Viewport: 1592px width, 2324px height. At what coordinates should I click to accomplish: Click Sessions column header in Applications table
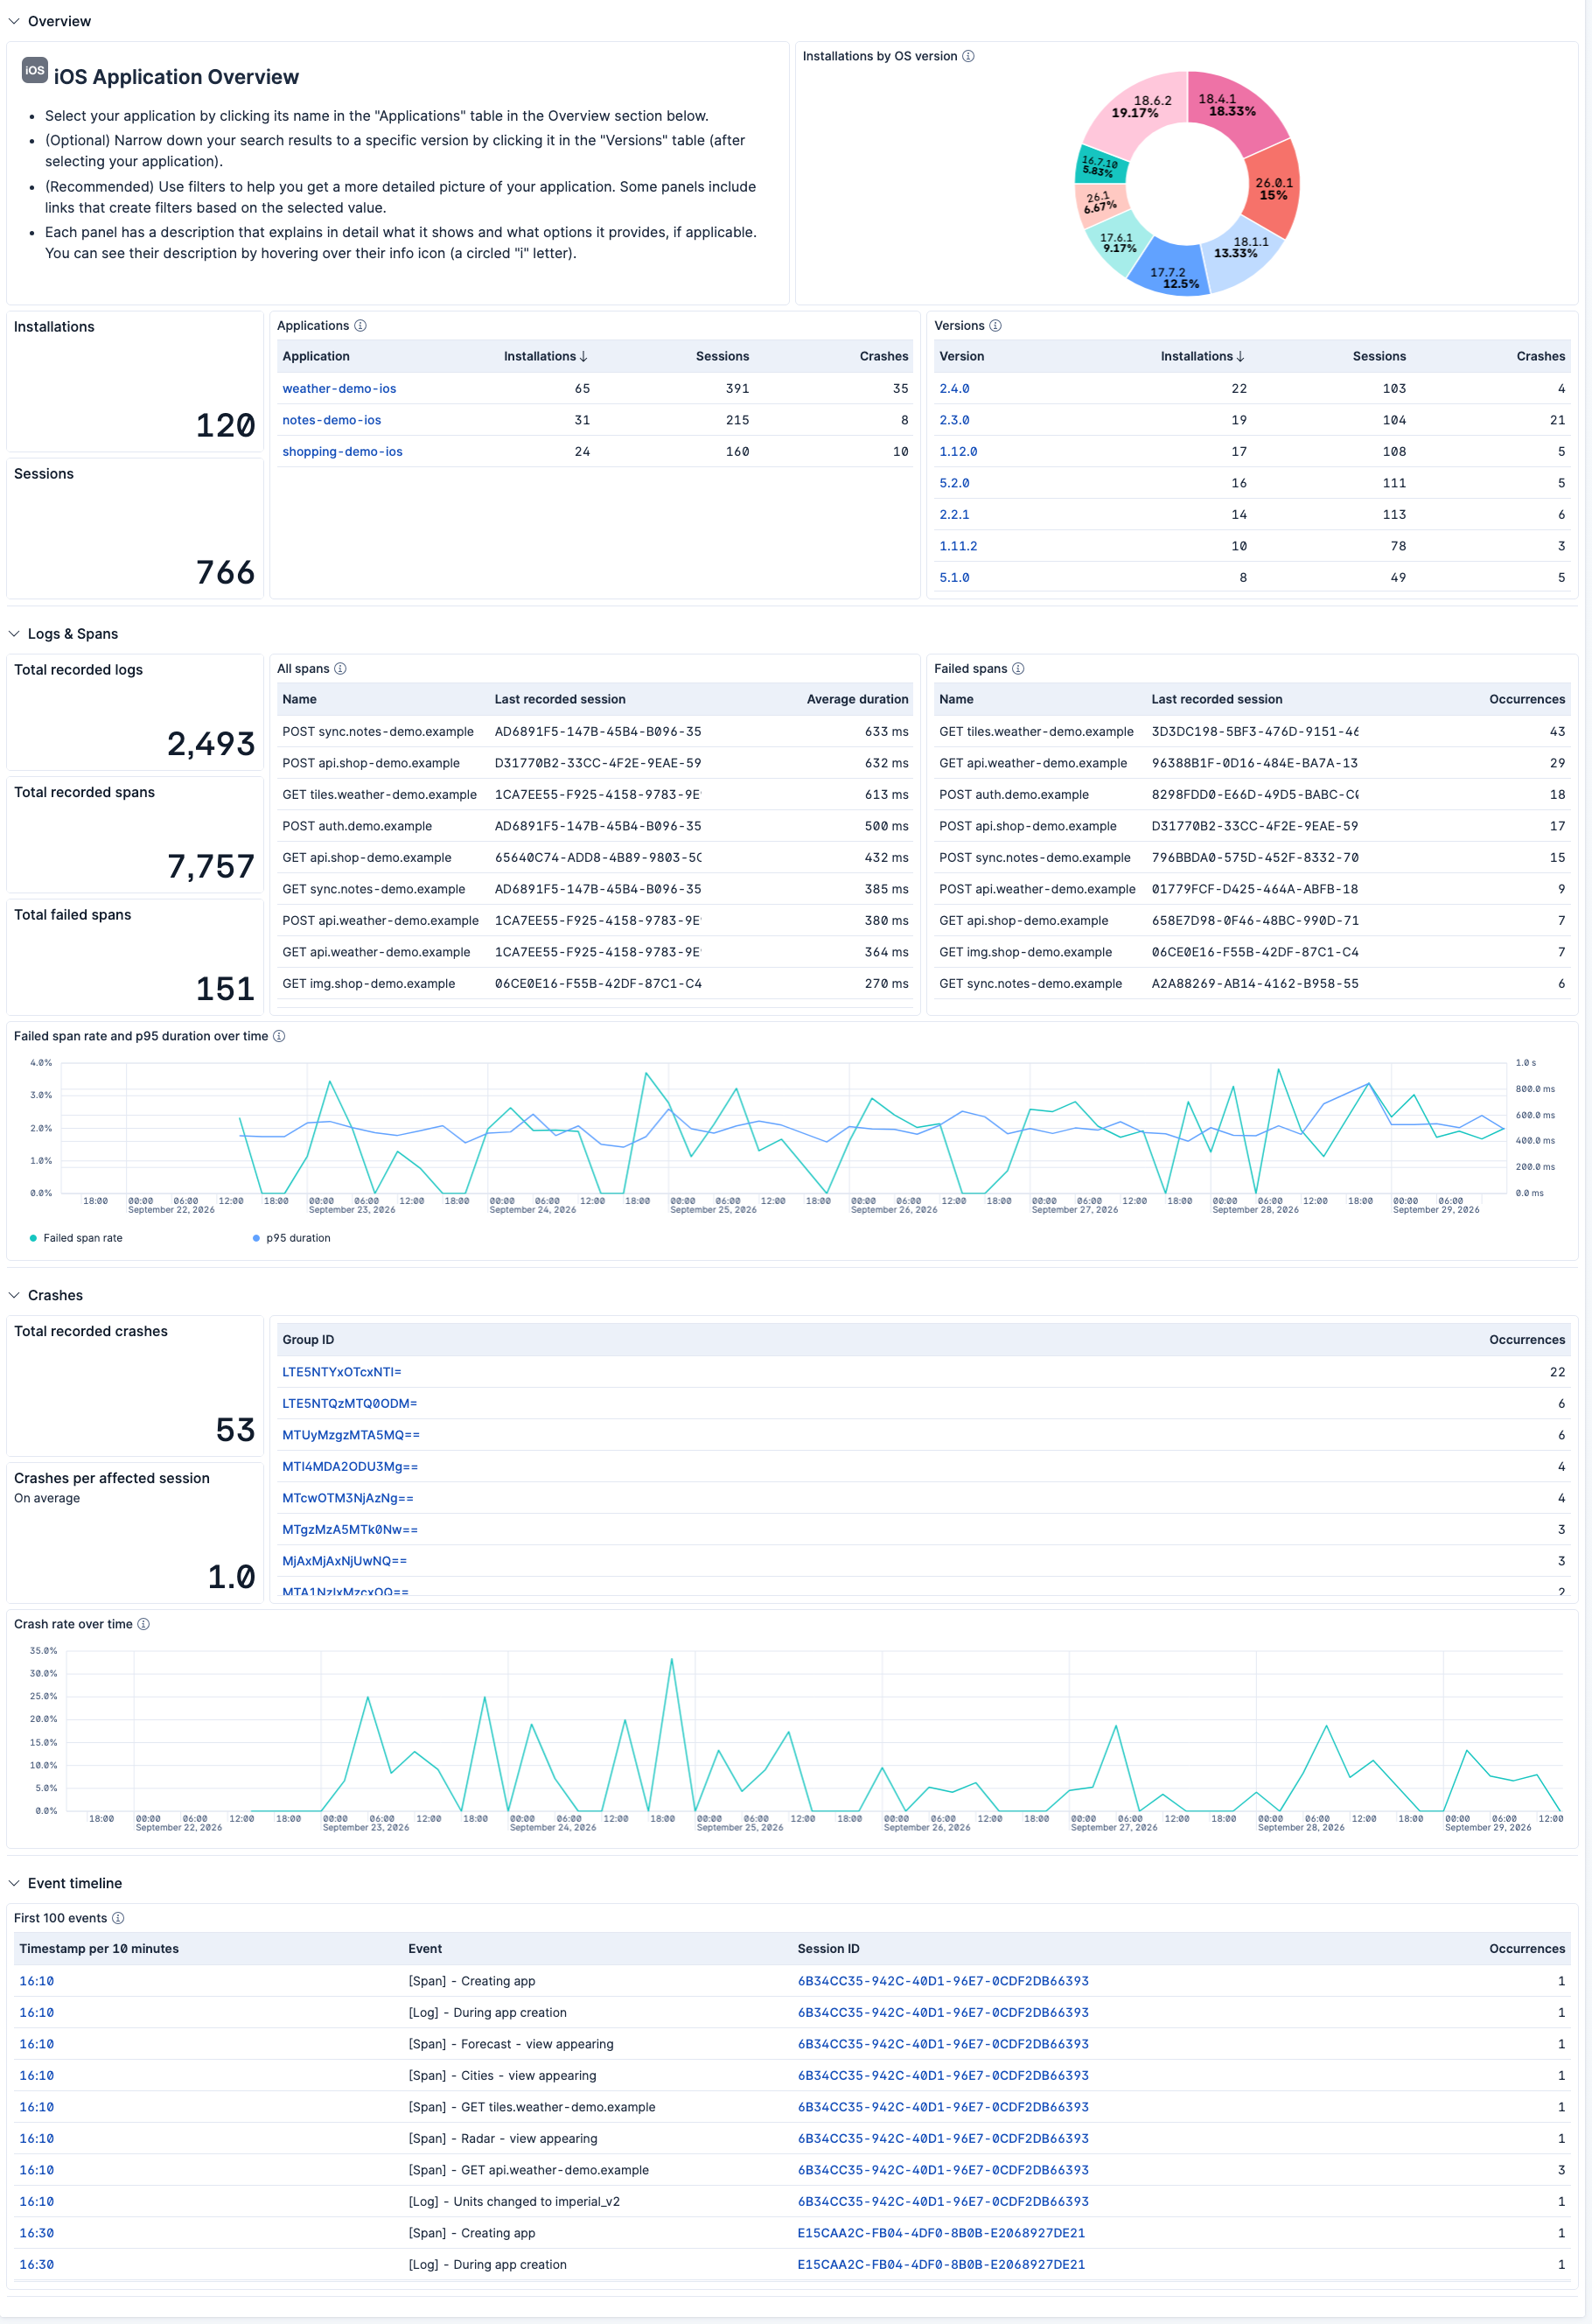(x=722, y=356)
